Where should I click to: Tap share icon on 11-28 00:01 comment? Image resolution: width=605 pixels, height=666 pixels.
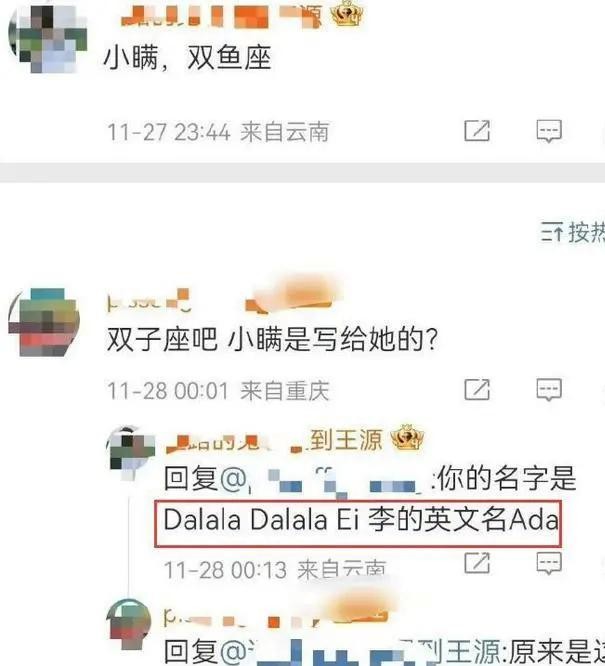[477, 389]
